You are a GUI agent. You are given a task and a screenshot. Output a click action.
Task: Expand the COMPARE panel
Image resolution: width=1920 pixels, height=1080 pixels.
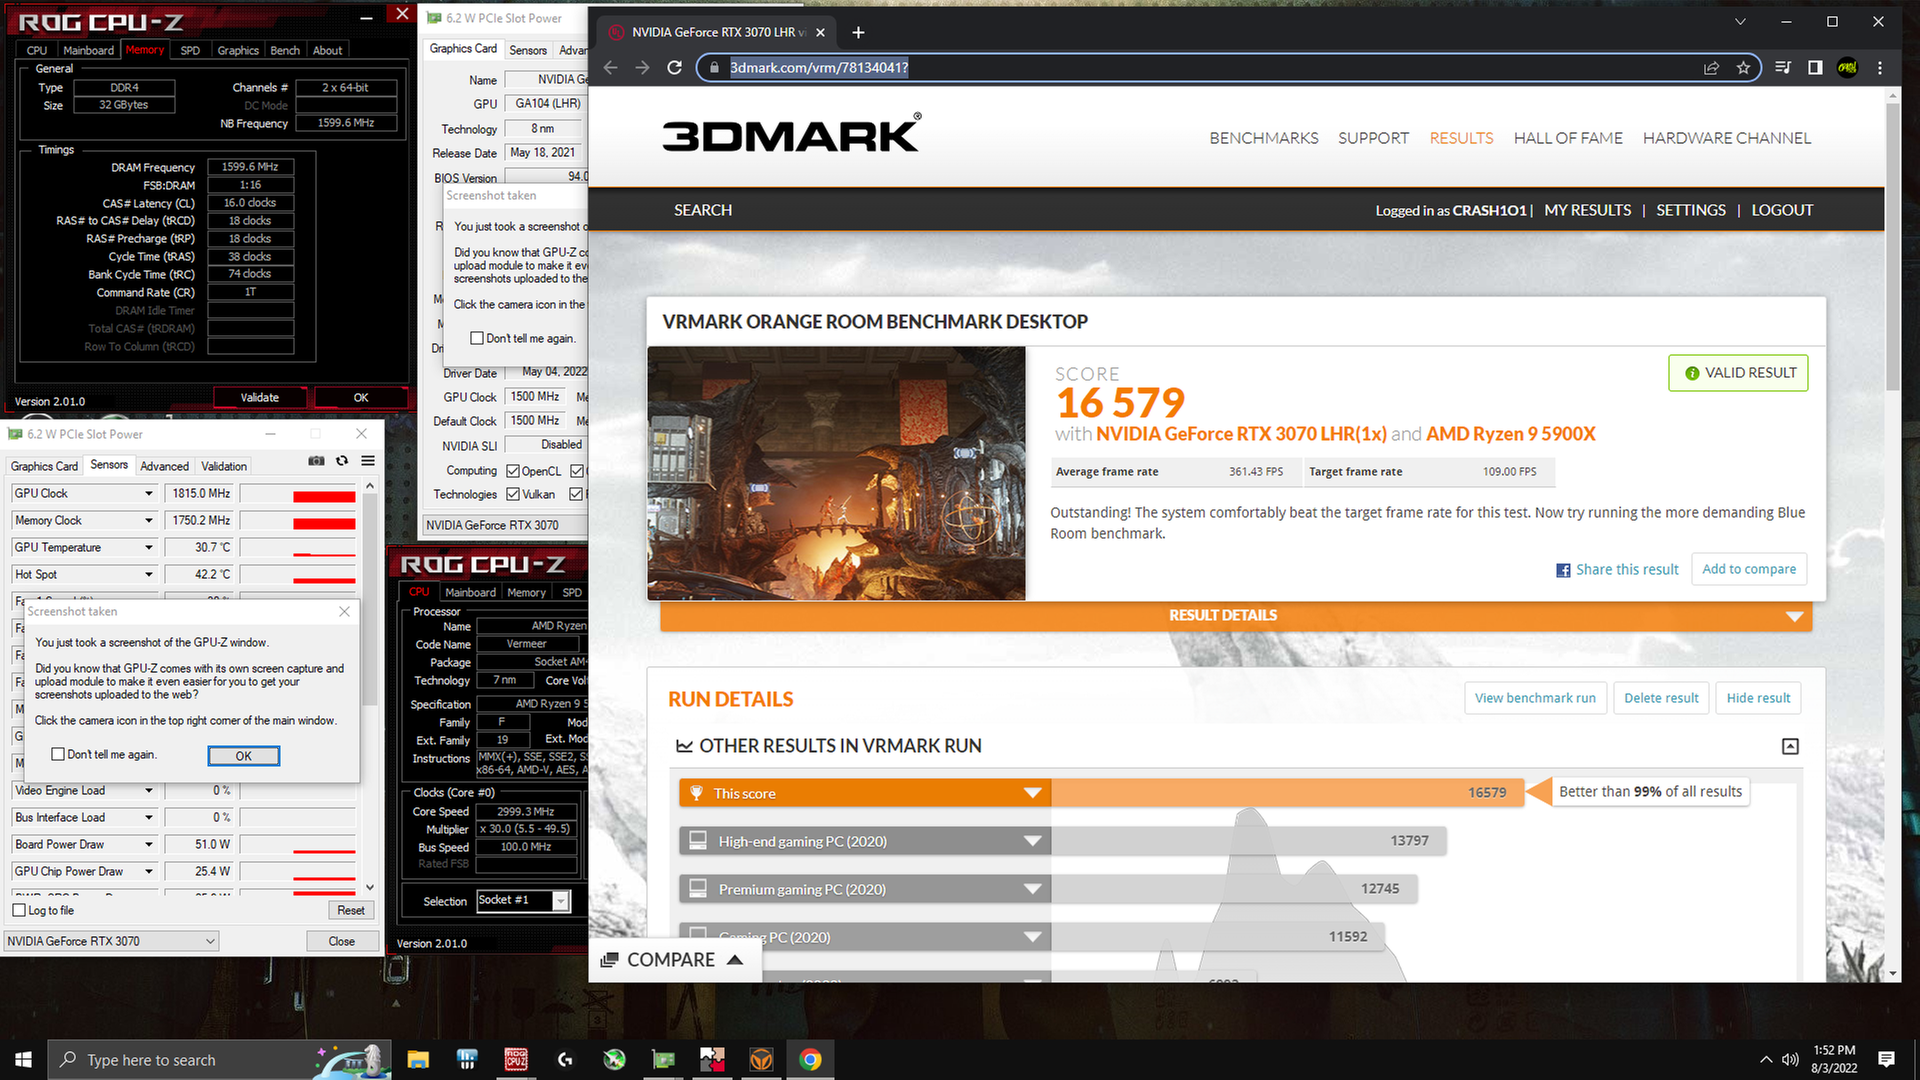pyautogui.click(x=674, y=960)
